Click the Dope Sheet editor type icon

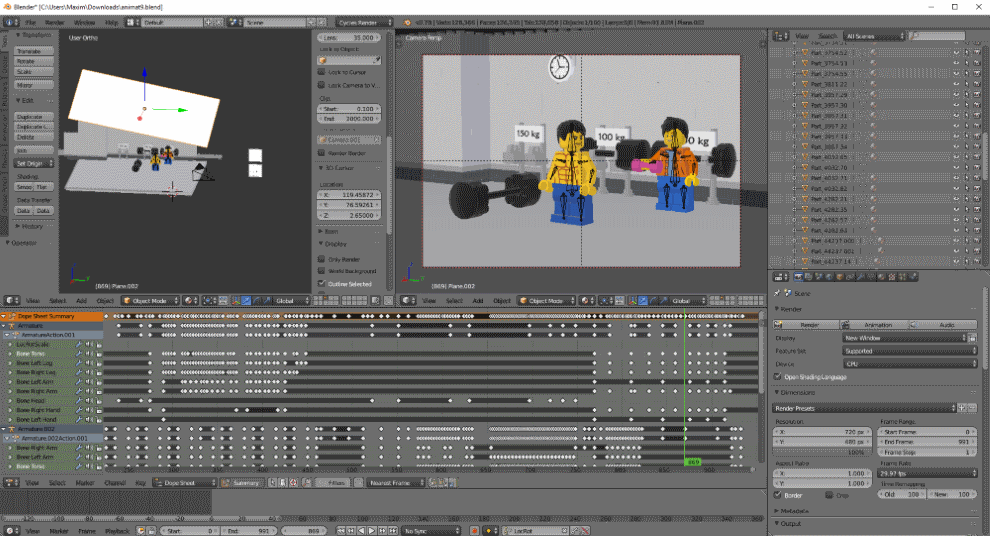[10, 483]
